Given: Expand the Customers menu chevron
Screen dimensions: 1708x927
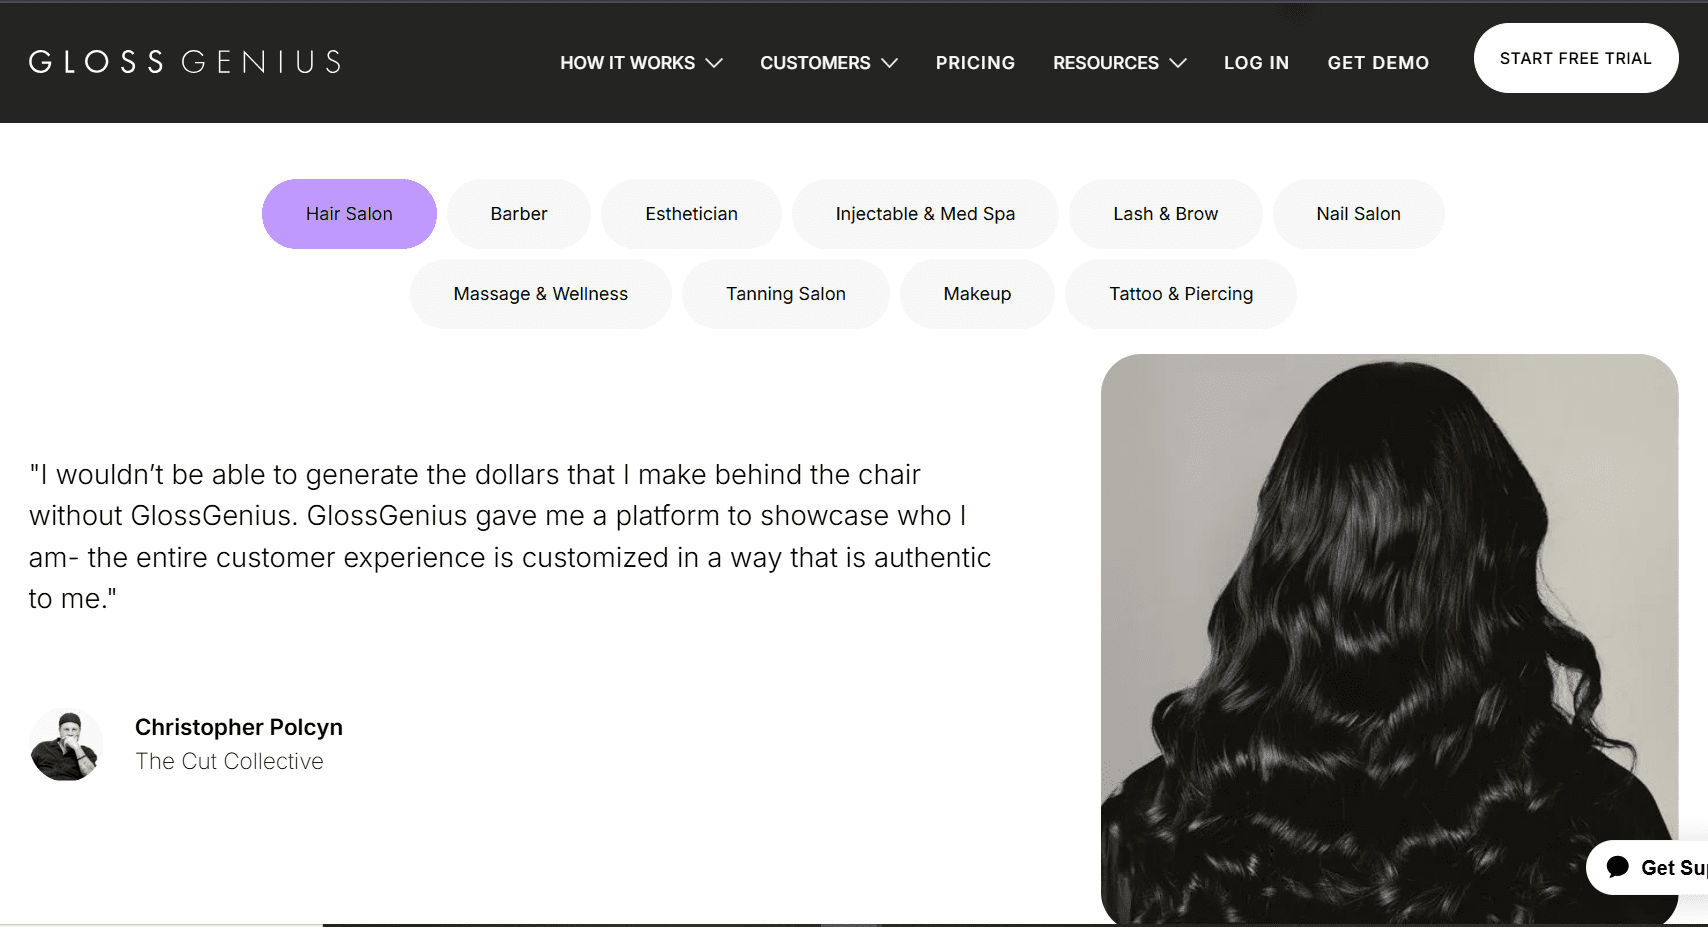Looking at the screenshot, I should (x=889, y=63).
